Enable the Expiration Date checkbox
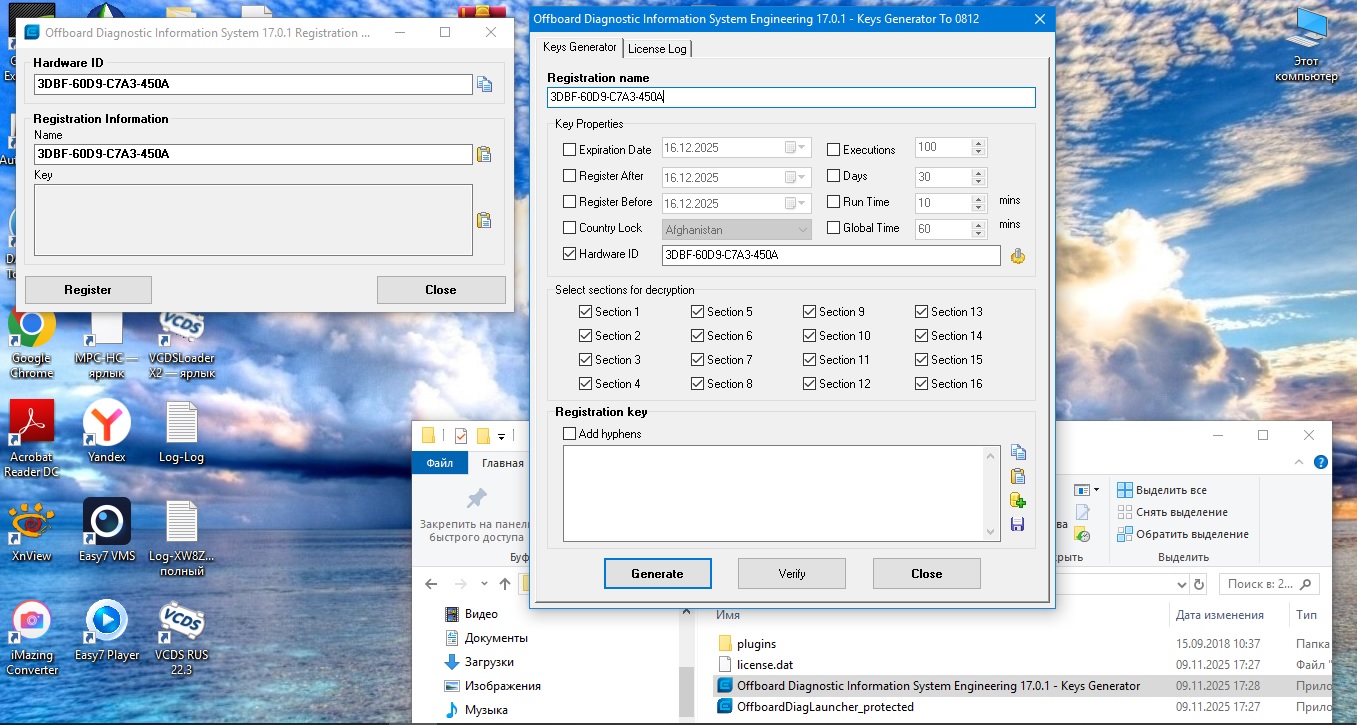Image resolution: width=1357 pixels, height=725 pixels. [570, 150]
